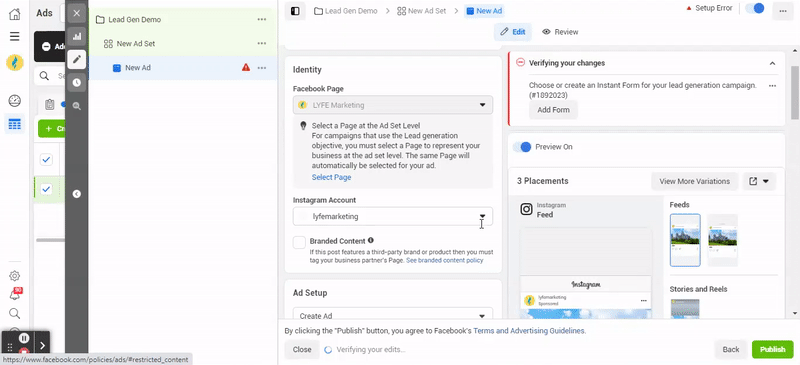
Task: Select the New Ad breadcrumb
Action: [x=484, y=11]
